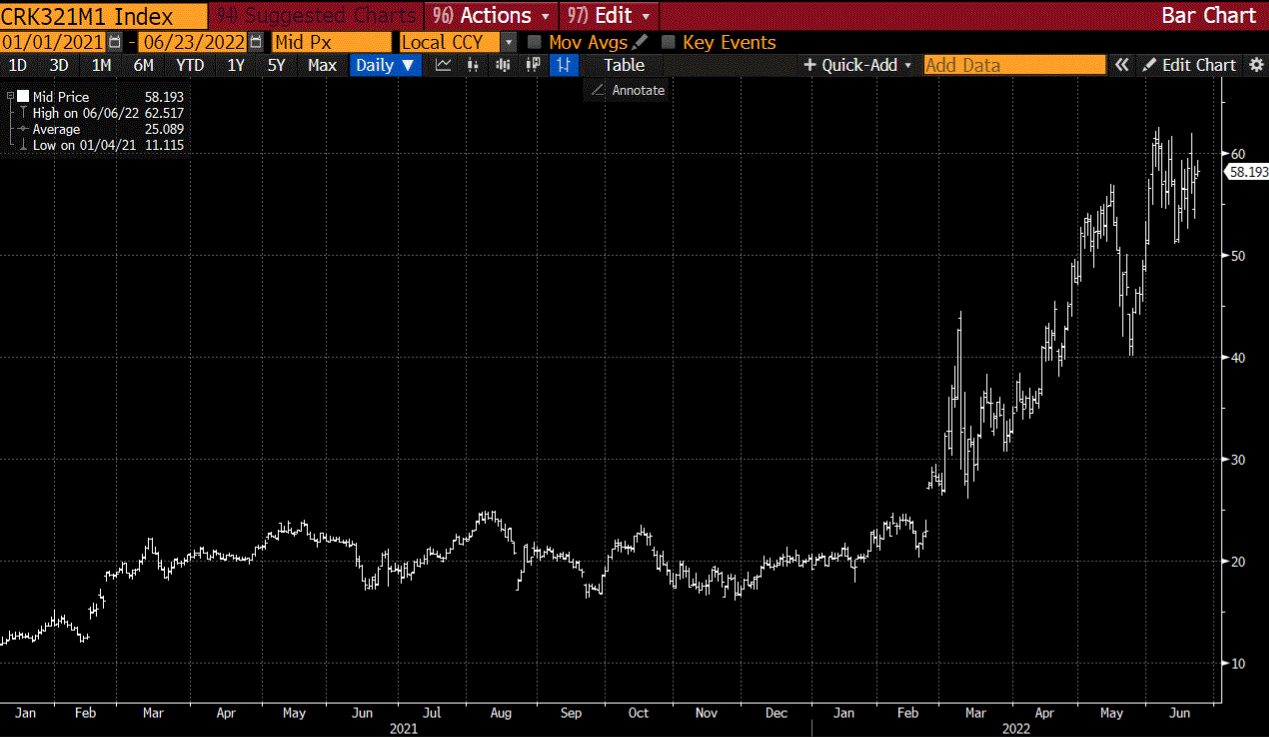
Task: Enable the Mov Avgs checkbox
Action: click(x=535, y=42)
